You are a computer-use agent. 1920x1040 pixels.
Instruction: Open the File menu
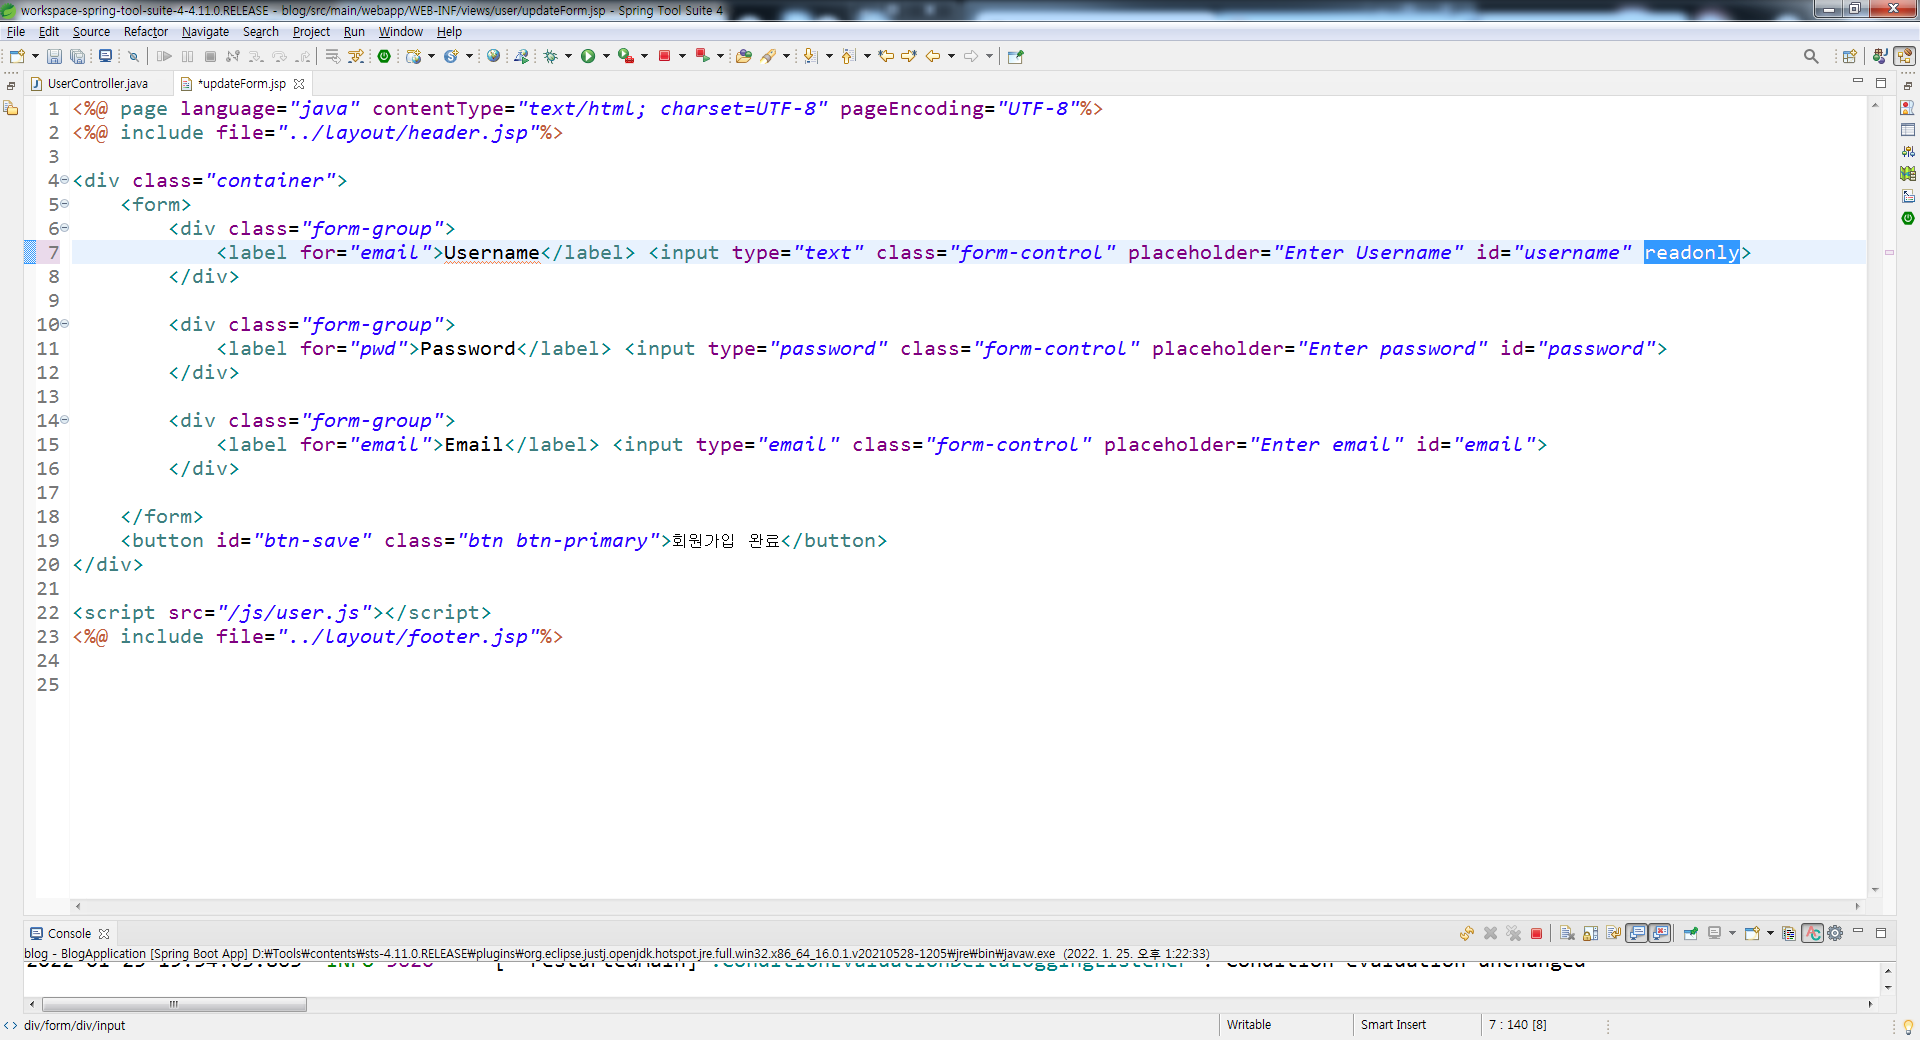pos(16,32)
